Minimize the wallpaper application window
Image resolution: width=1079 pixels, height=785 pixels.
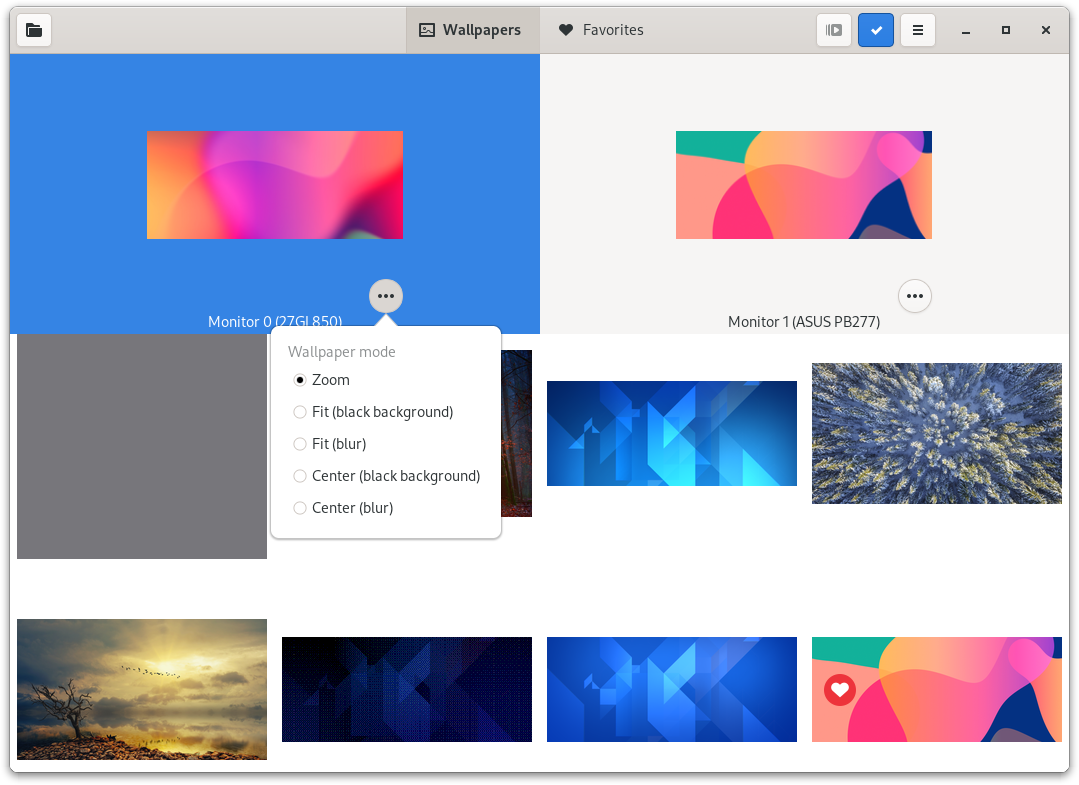pos(966,30)
